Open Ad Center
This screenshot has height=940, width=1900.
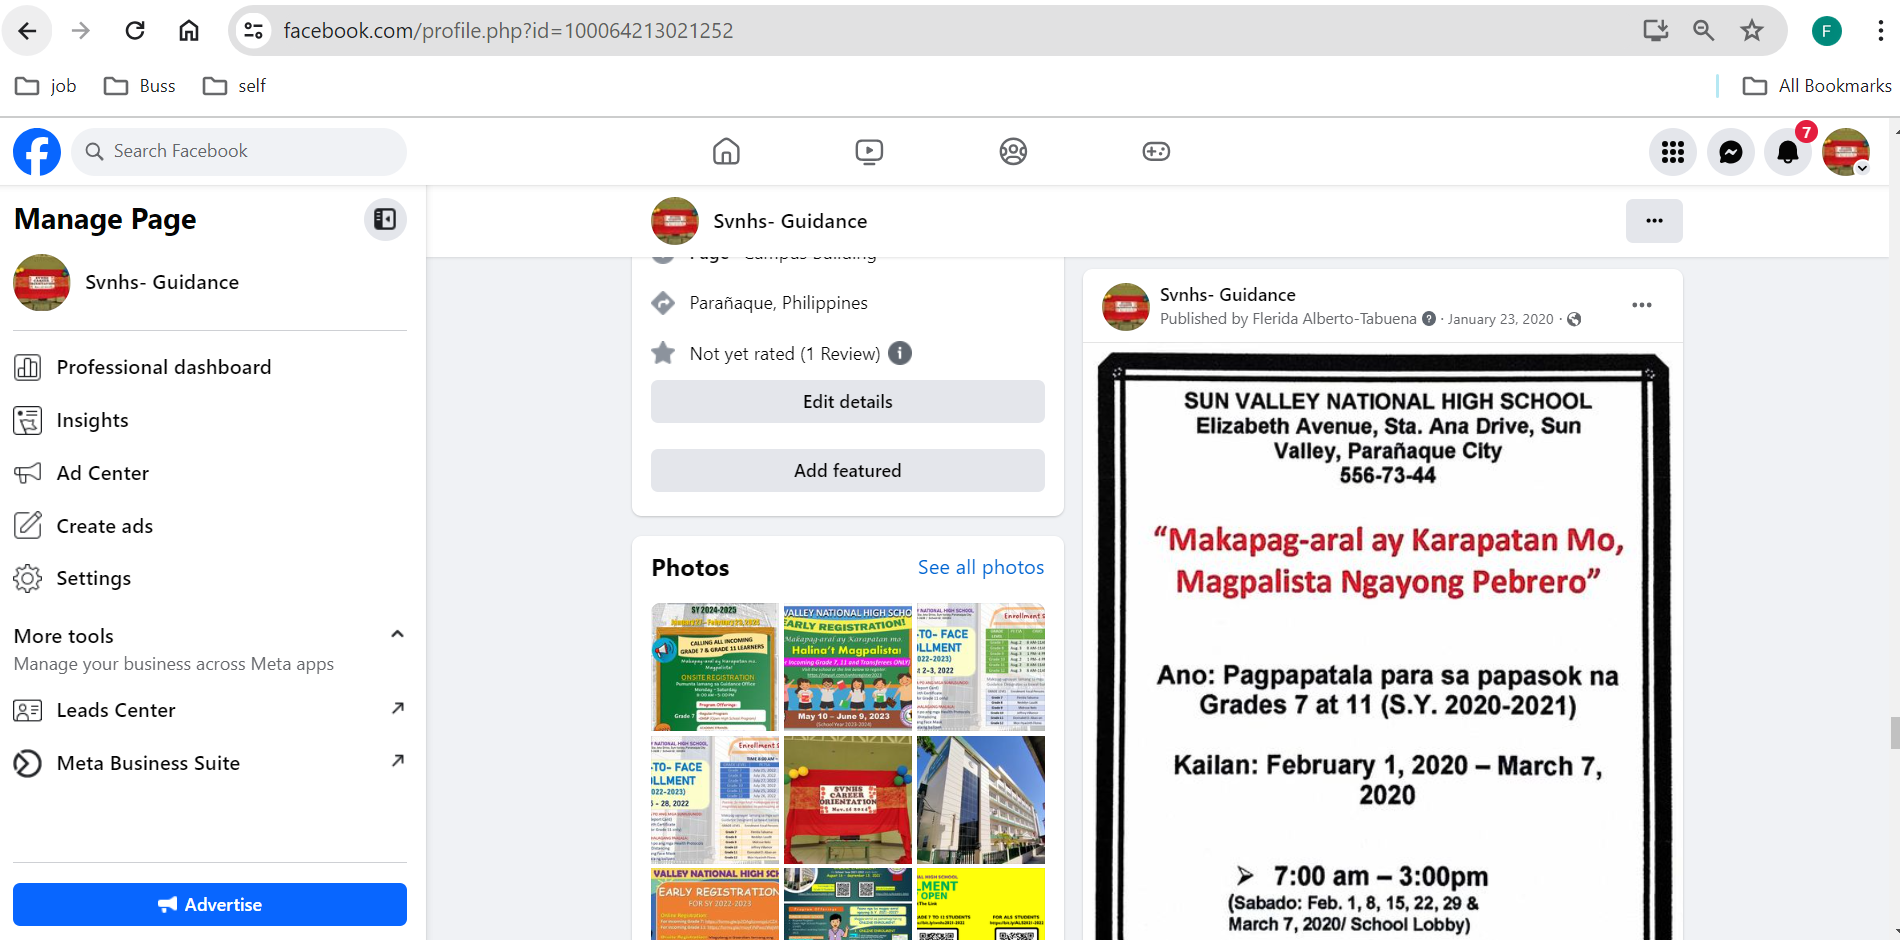[x=210, y=473]
